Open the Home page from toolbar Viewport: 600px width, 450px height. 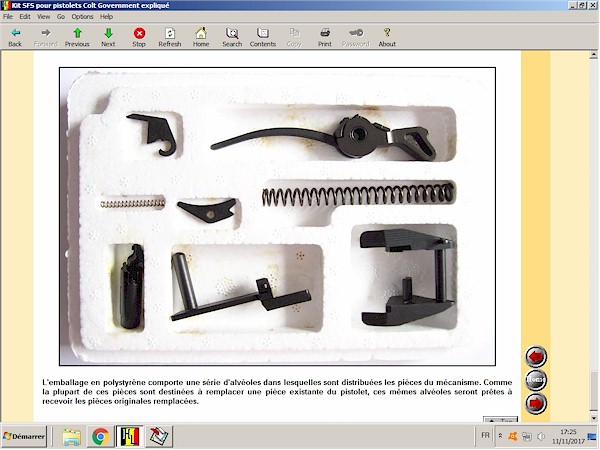click(201, 37)
